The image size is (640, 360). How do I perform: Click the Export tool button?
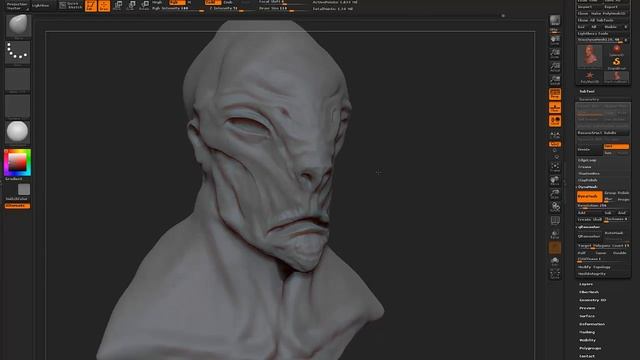(x=616, y=7)
